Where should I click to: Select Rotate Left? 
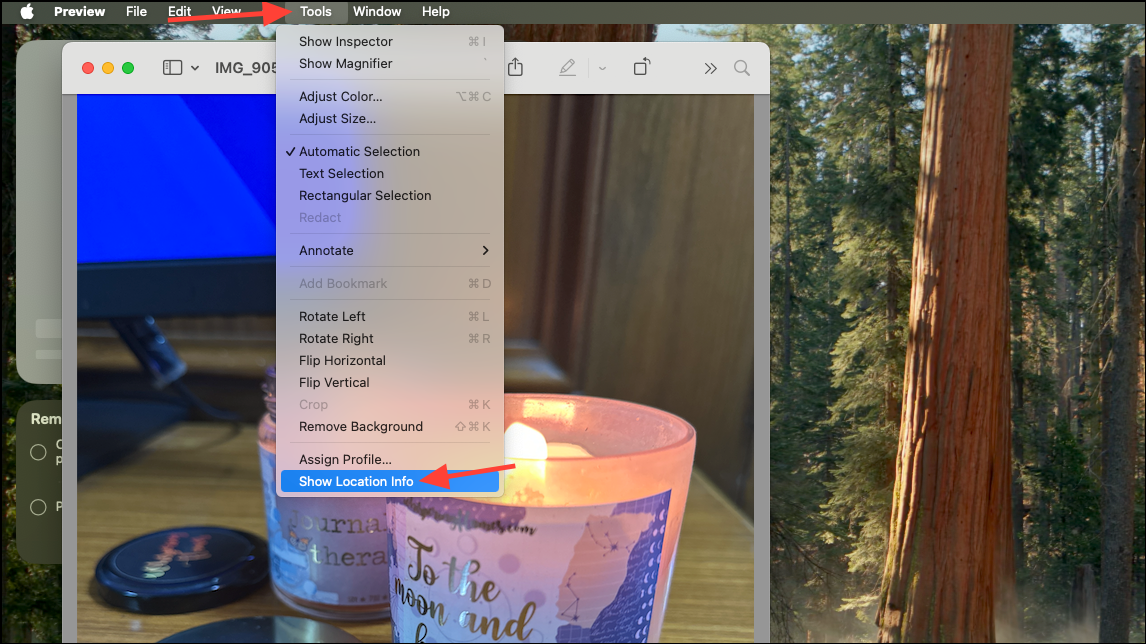tap(390, 317)
